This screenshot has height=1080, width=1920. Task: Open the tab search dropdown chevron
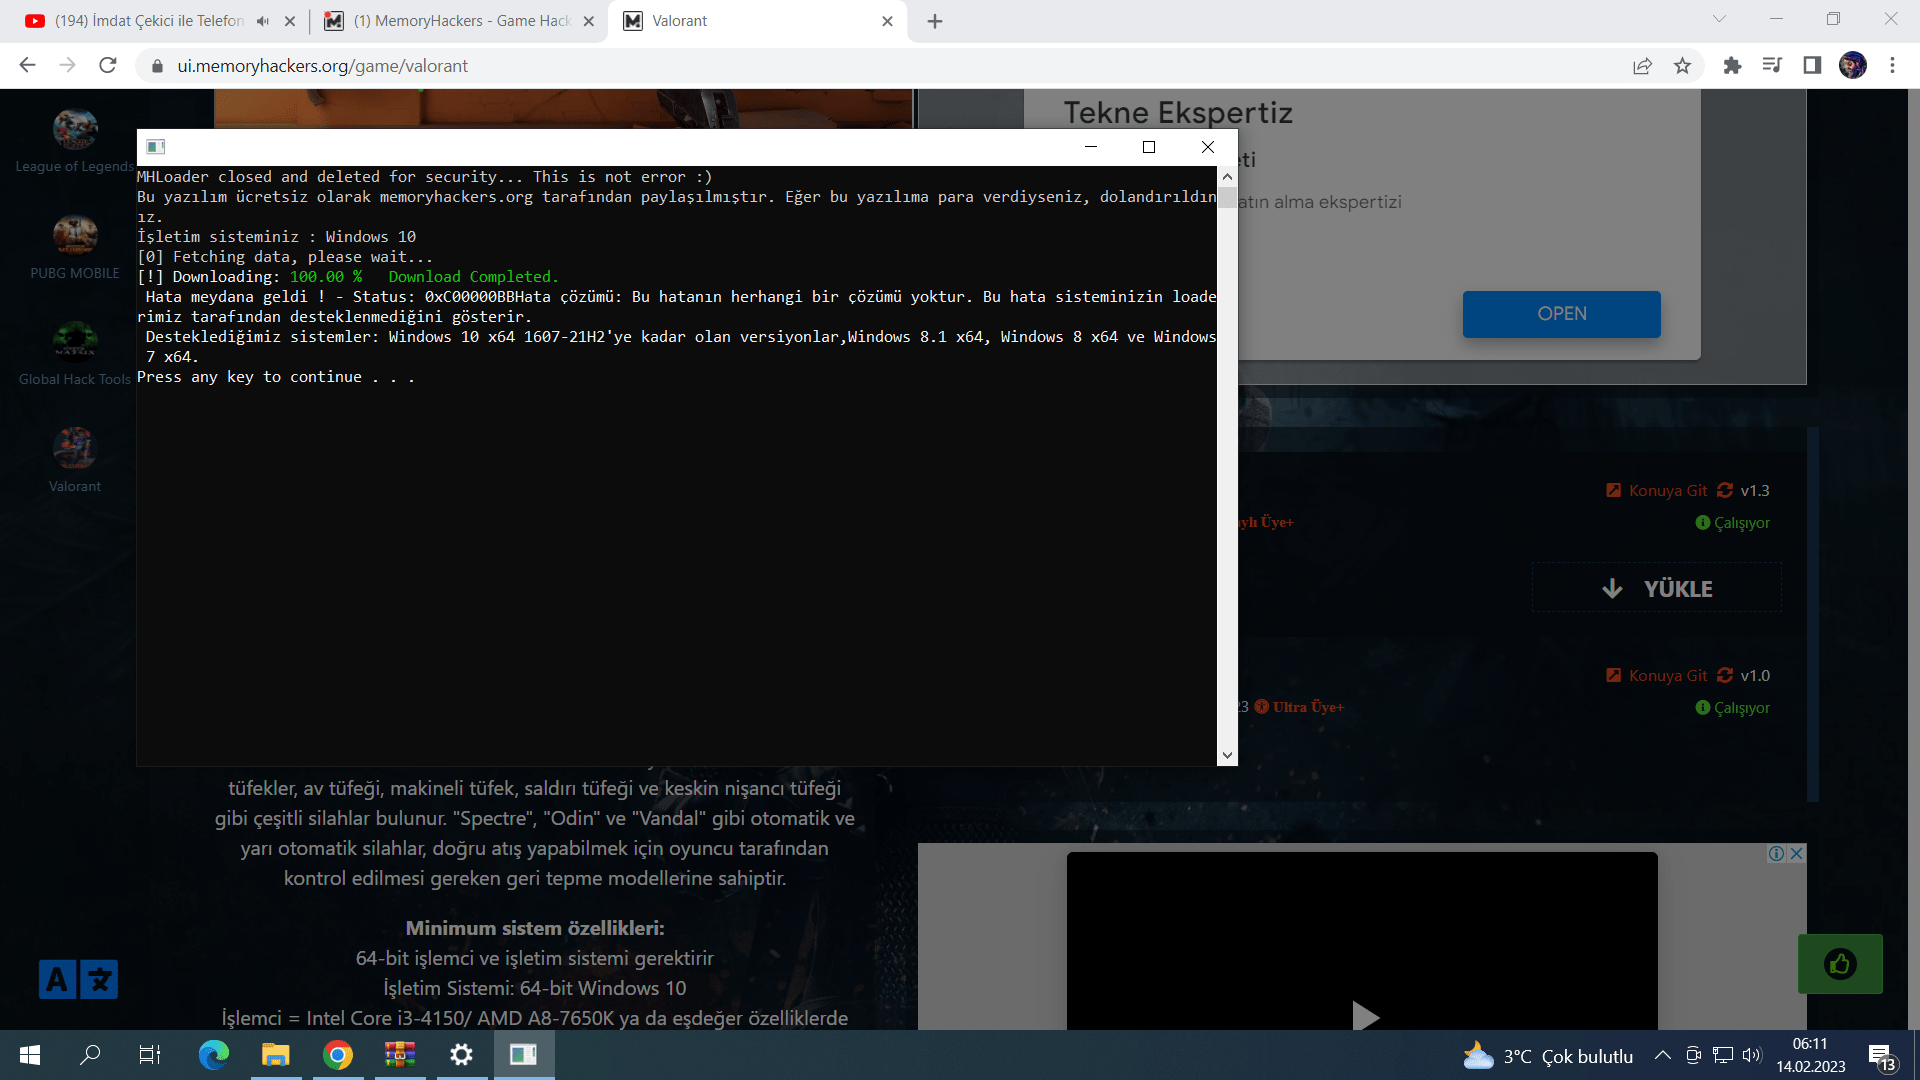pos(1719,19)
